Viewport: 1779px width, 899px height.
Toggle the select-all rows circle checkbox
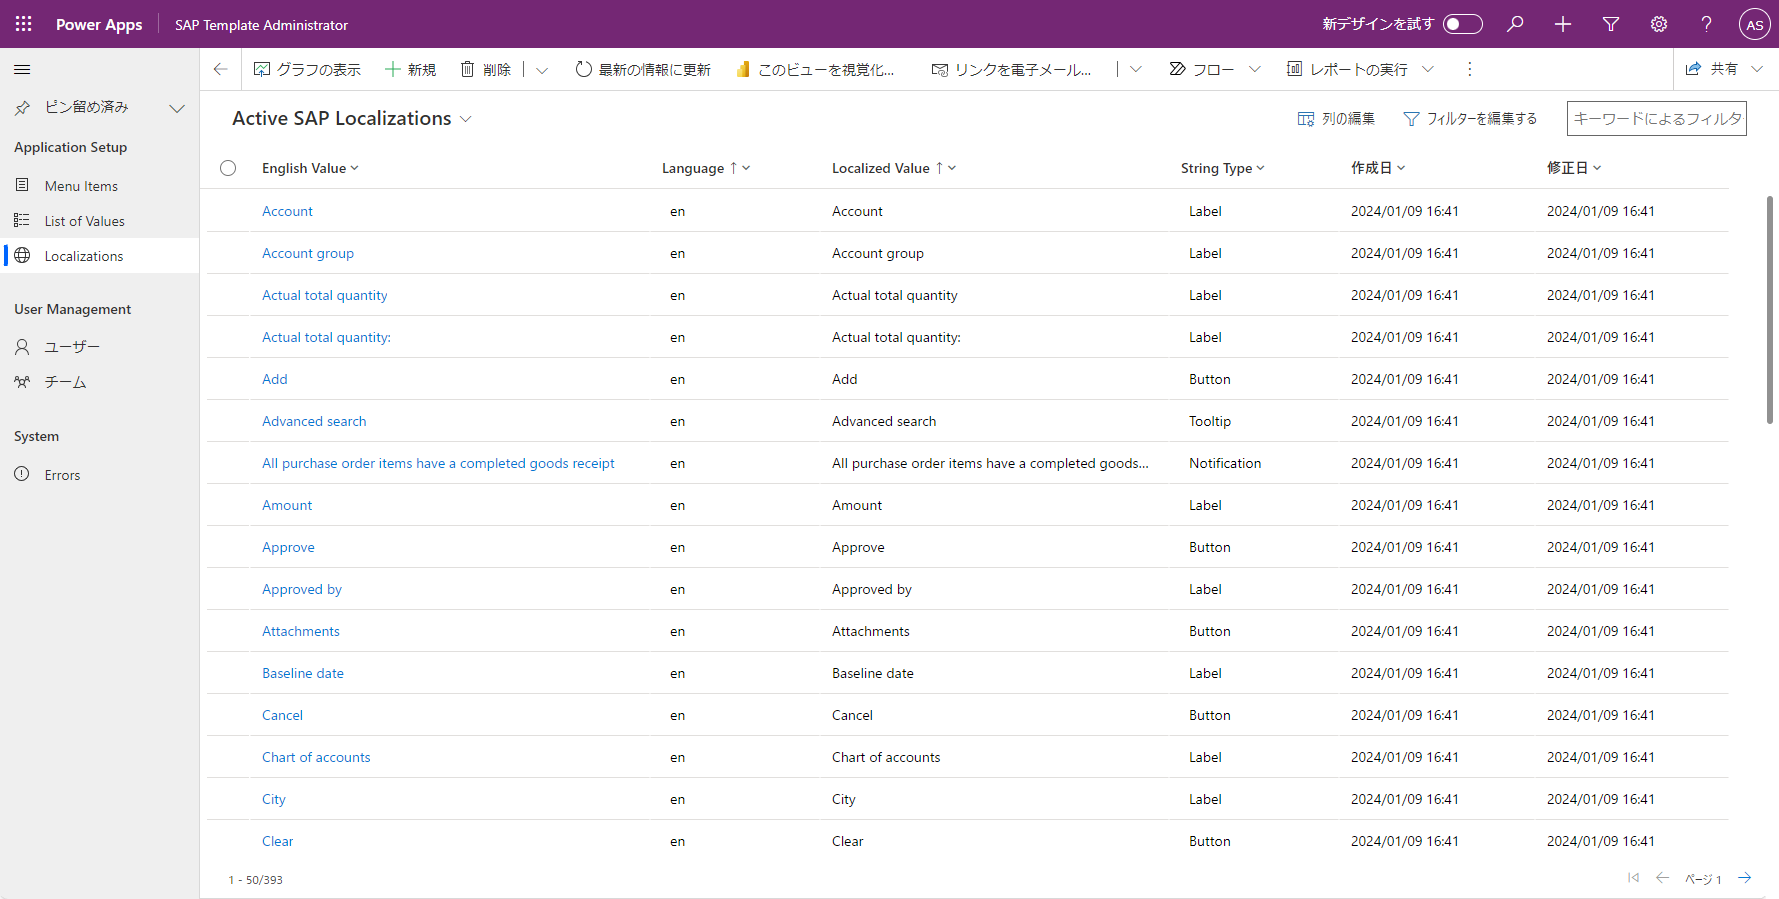click(228, 168)
